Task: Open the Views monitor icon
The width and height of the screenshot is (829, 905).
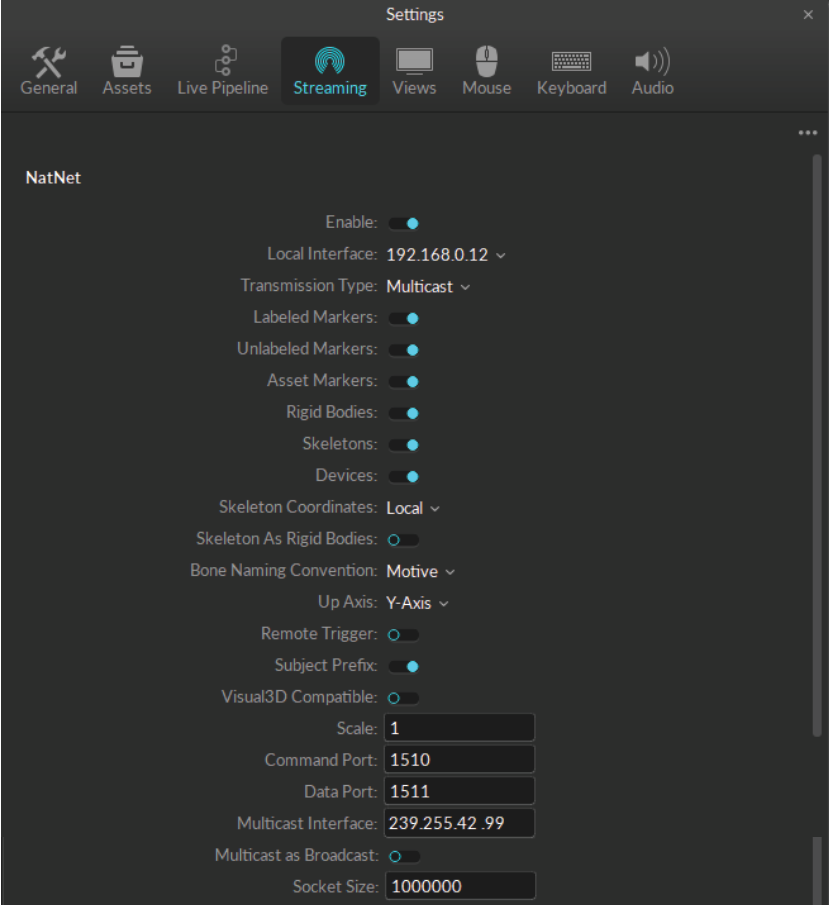Action: pos(414,62)
